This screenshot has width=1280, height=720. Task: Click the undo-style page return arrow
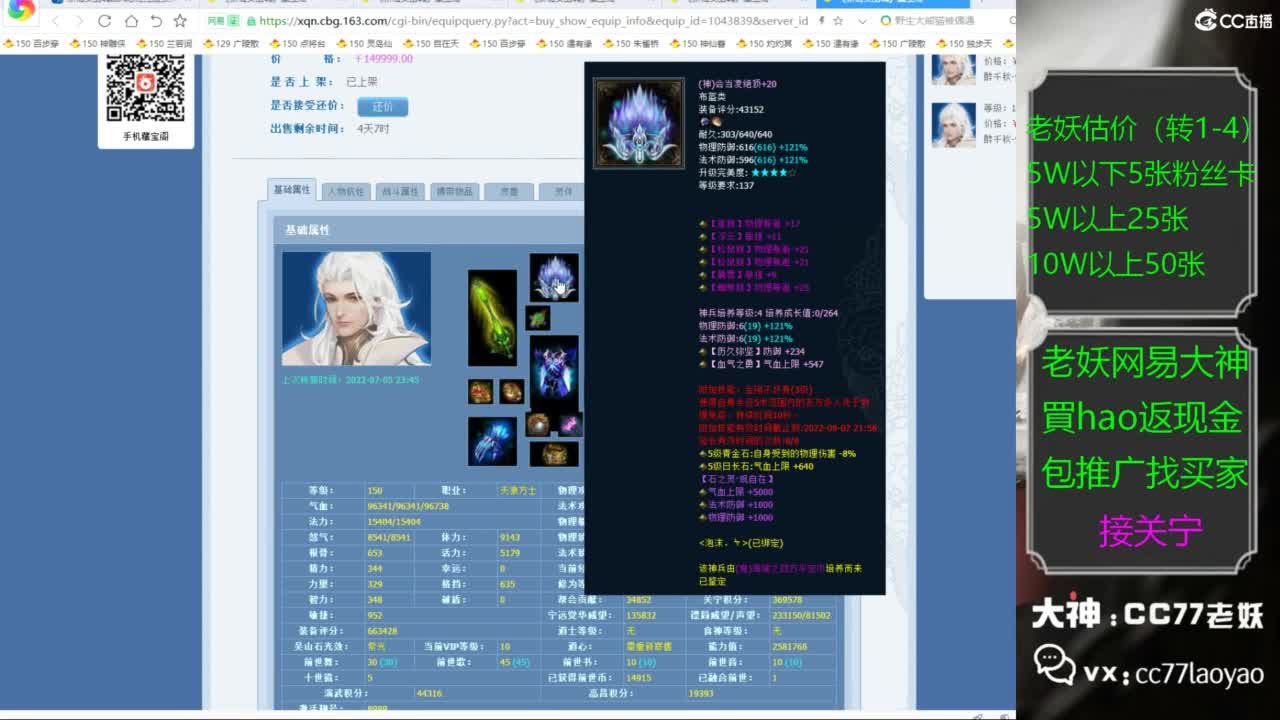[158, 21]
